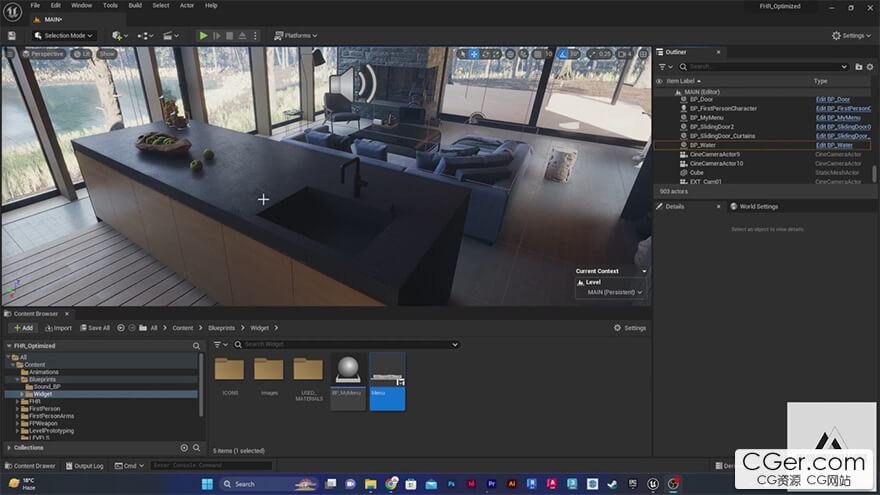Open the Edit menu
This screenshot has width=880, height=495.
point(56,5)
